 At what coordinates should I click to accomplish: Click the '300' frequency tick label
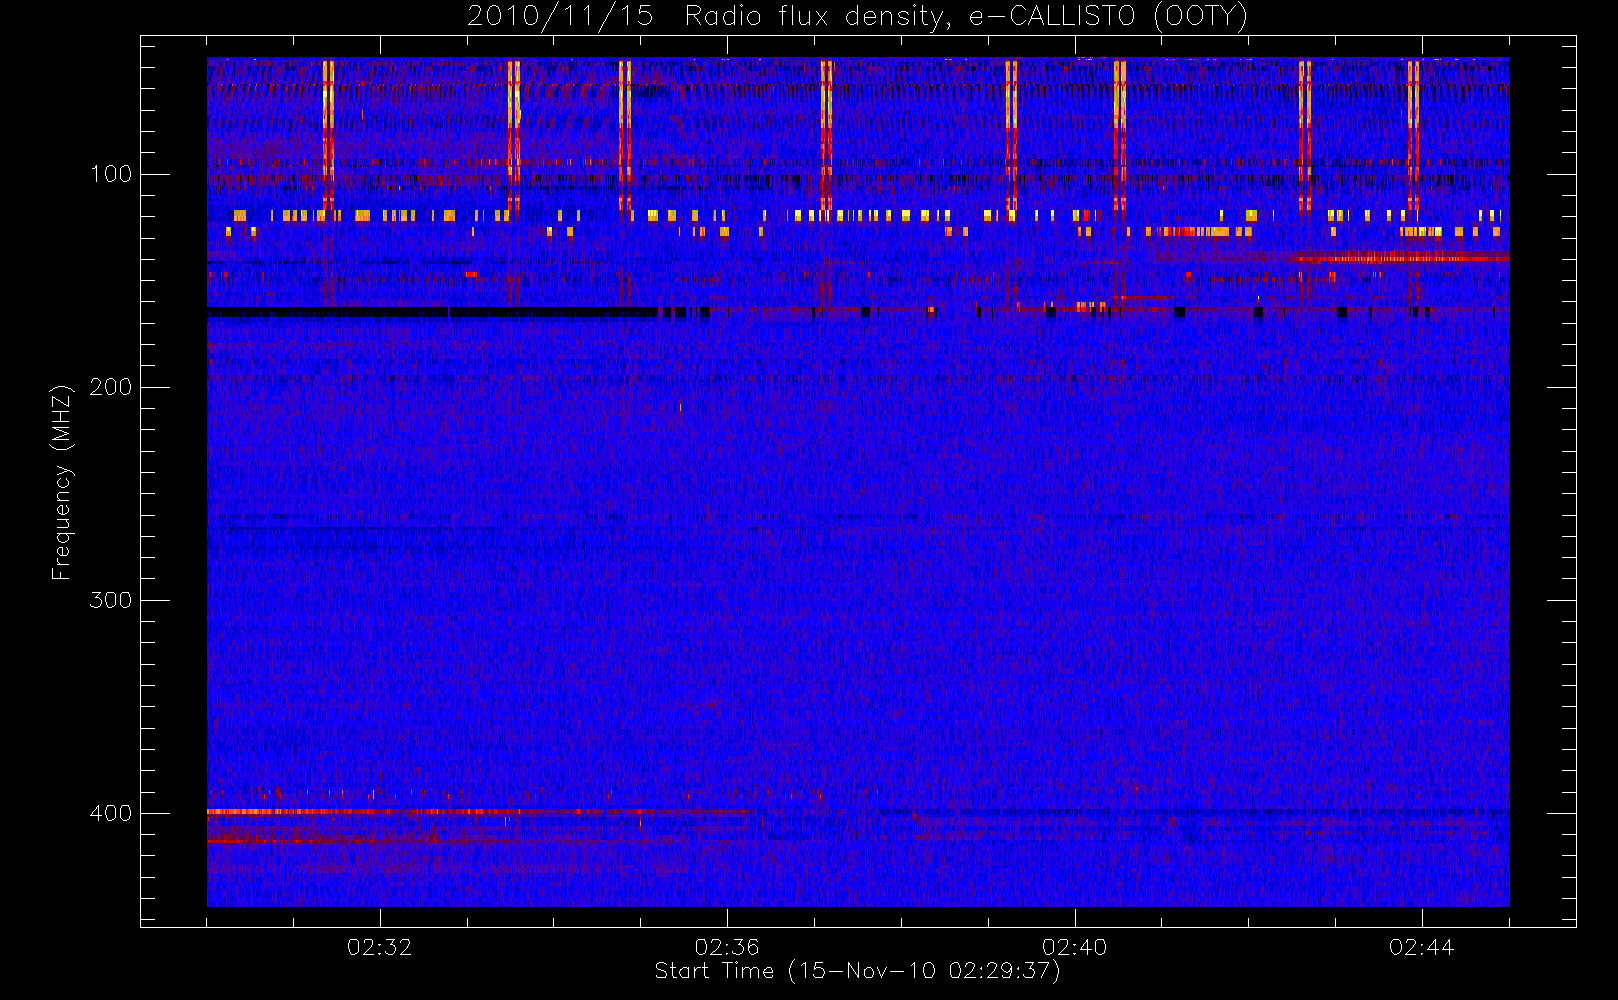(110, 600)
